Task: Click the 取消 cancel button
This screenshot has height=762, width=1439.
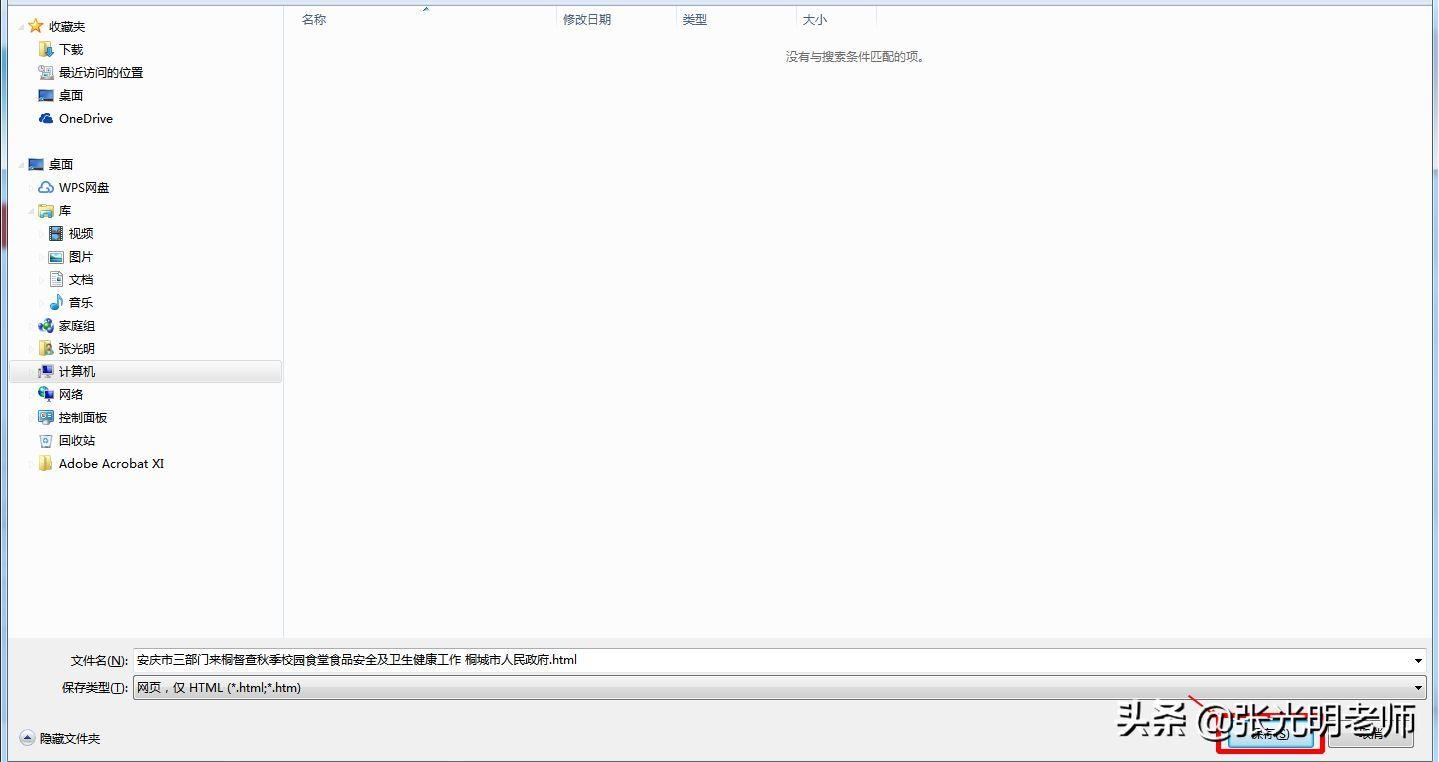Action: (1371, 734)
